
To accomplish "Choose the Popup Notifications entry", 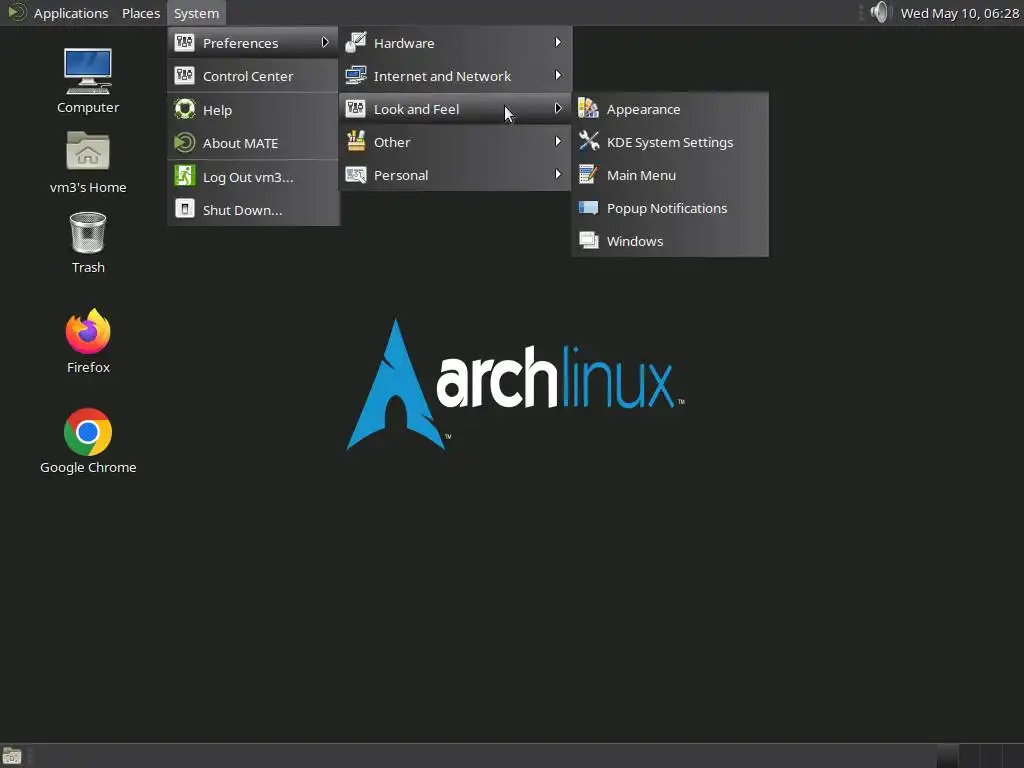I will pyautogui.click(x=670, y=208).
